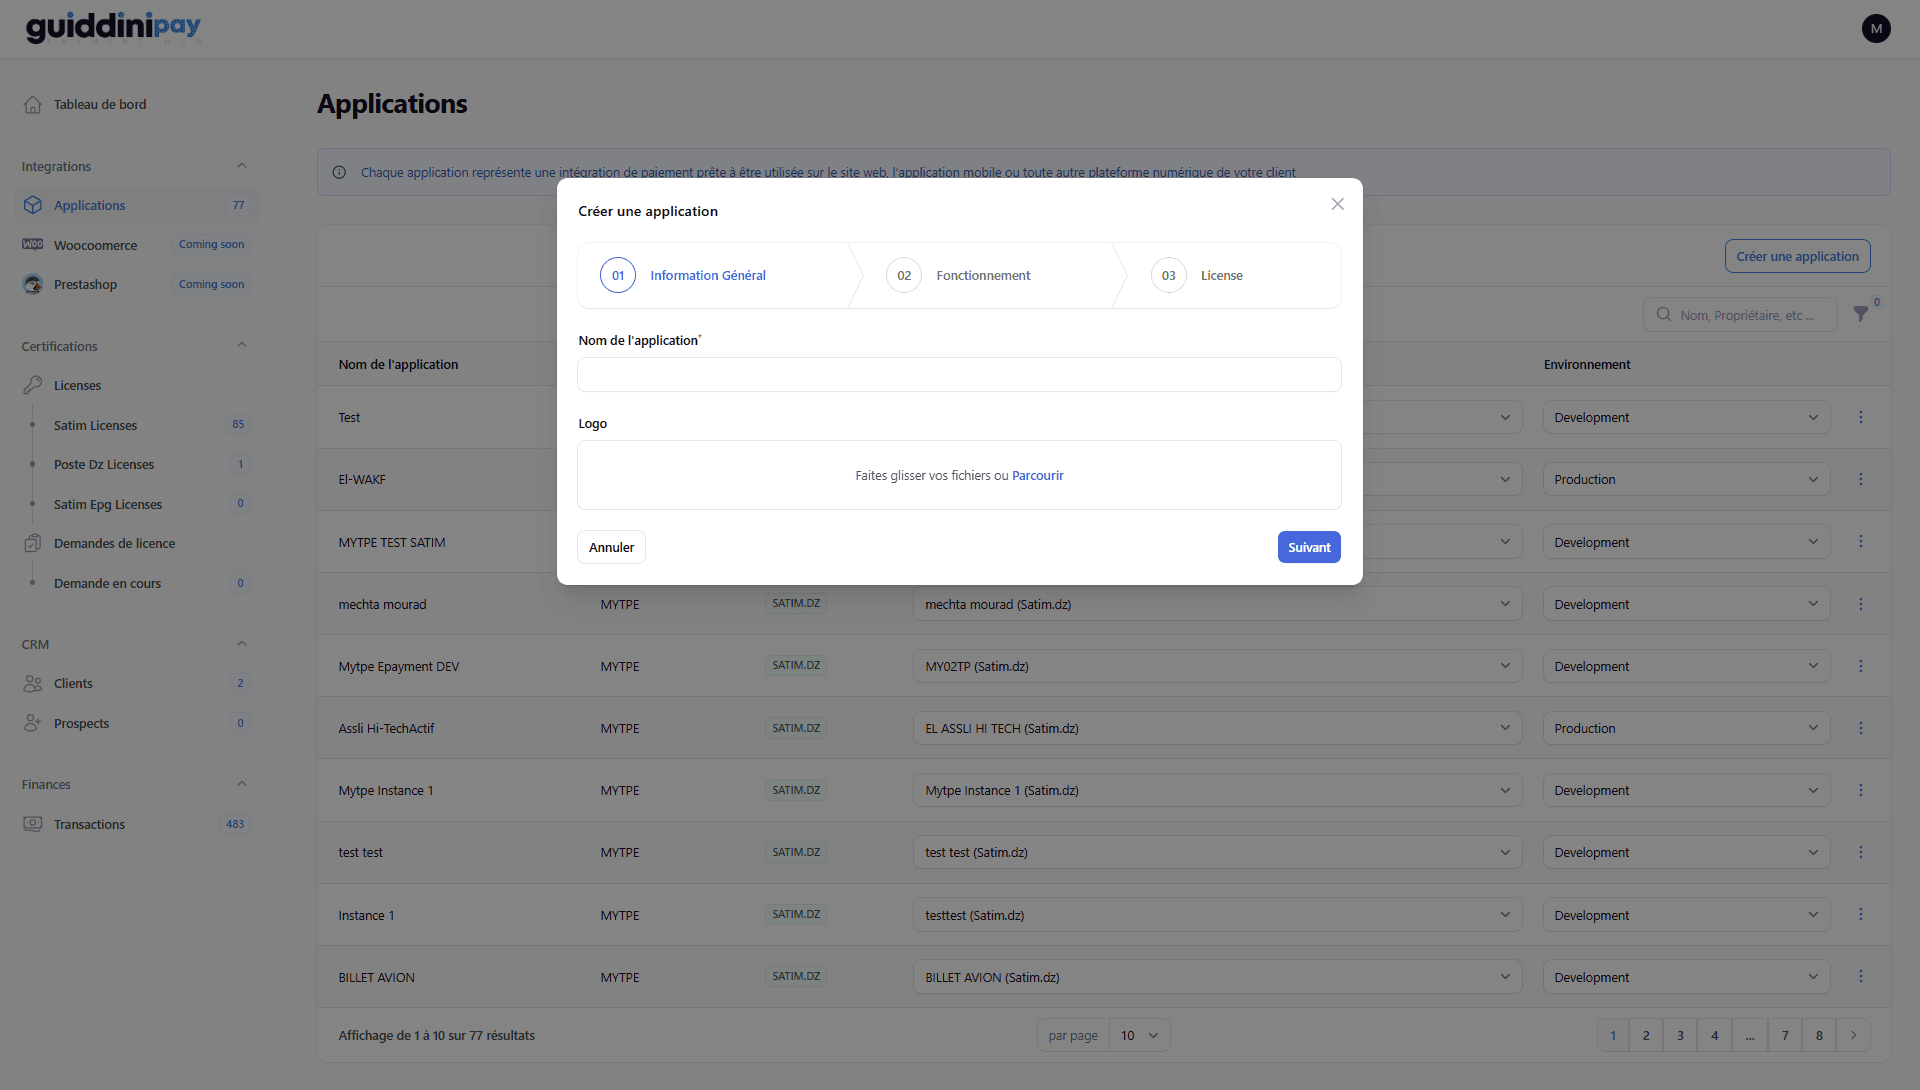
Task: Click the Créer une application button
Action: click(1797, 256)
